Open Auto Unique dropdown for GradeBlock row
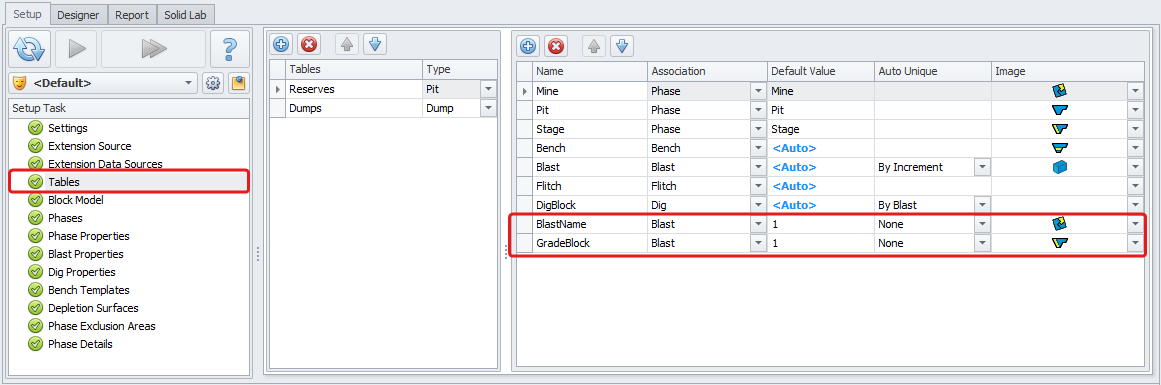 (983, 243)
